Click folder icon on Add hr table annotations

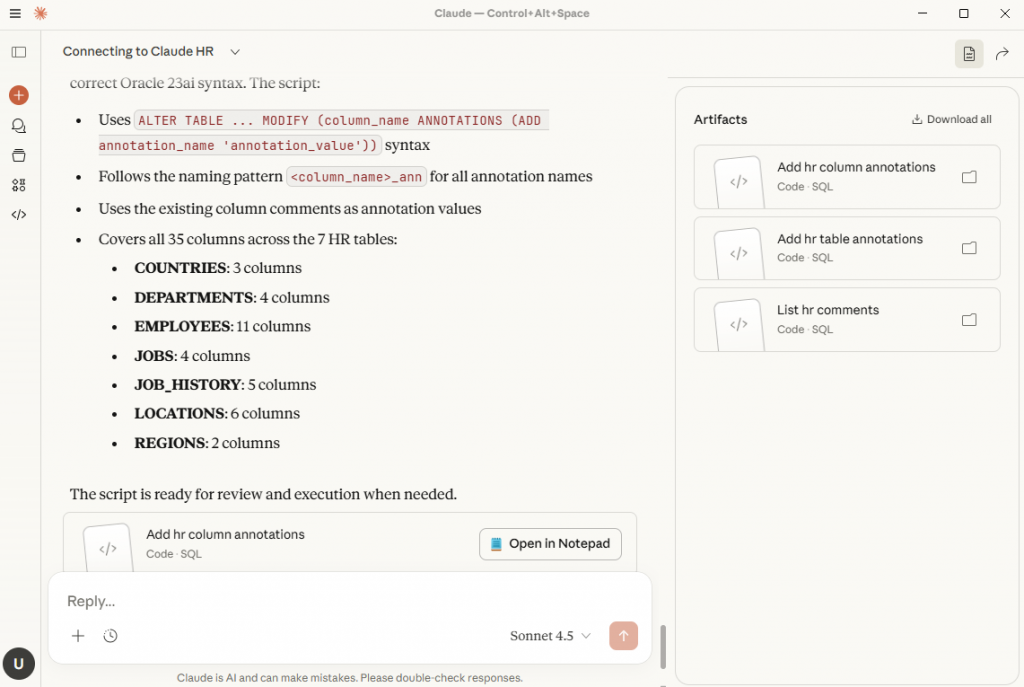tap(969, 248)
